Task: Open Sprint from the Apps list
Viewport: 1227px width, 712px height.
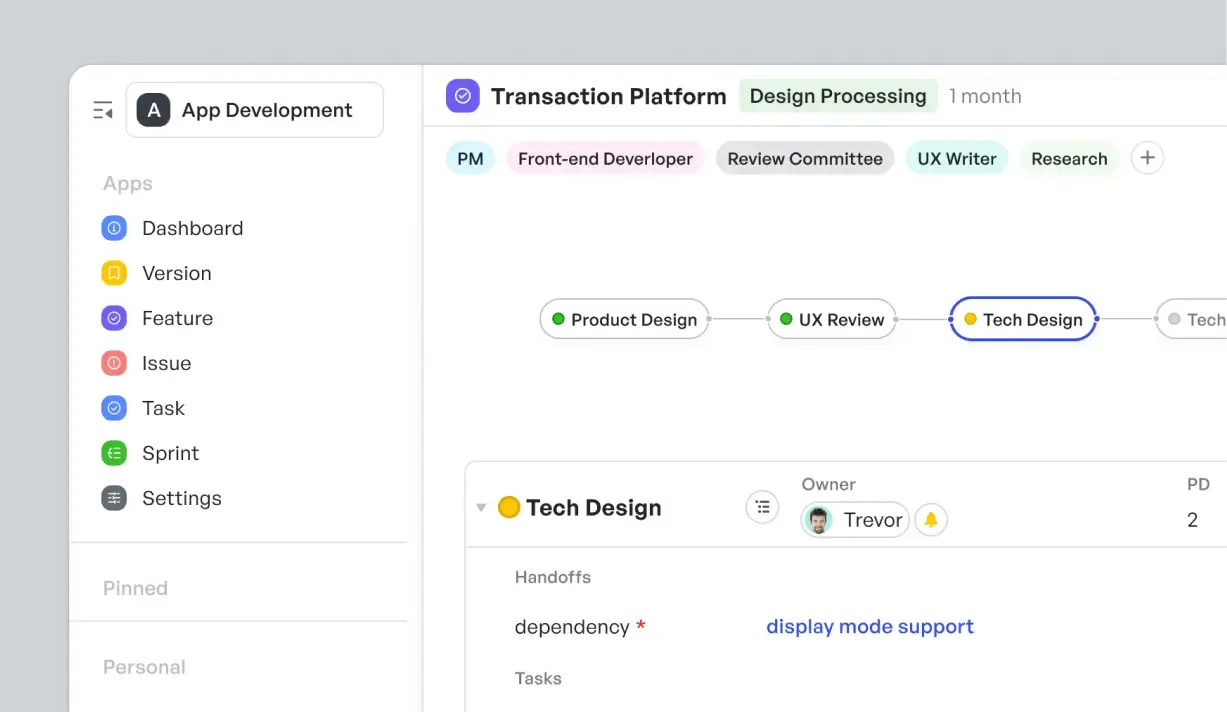Action: 170,453
